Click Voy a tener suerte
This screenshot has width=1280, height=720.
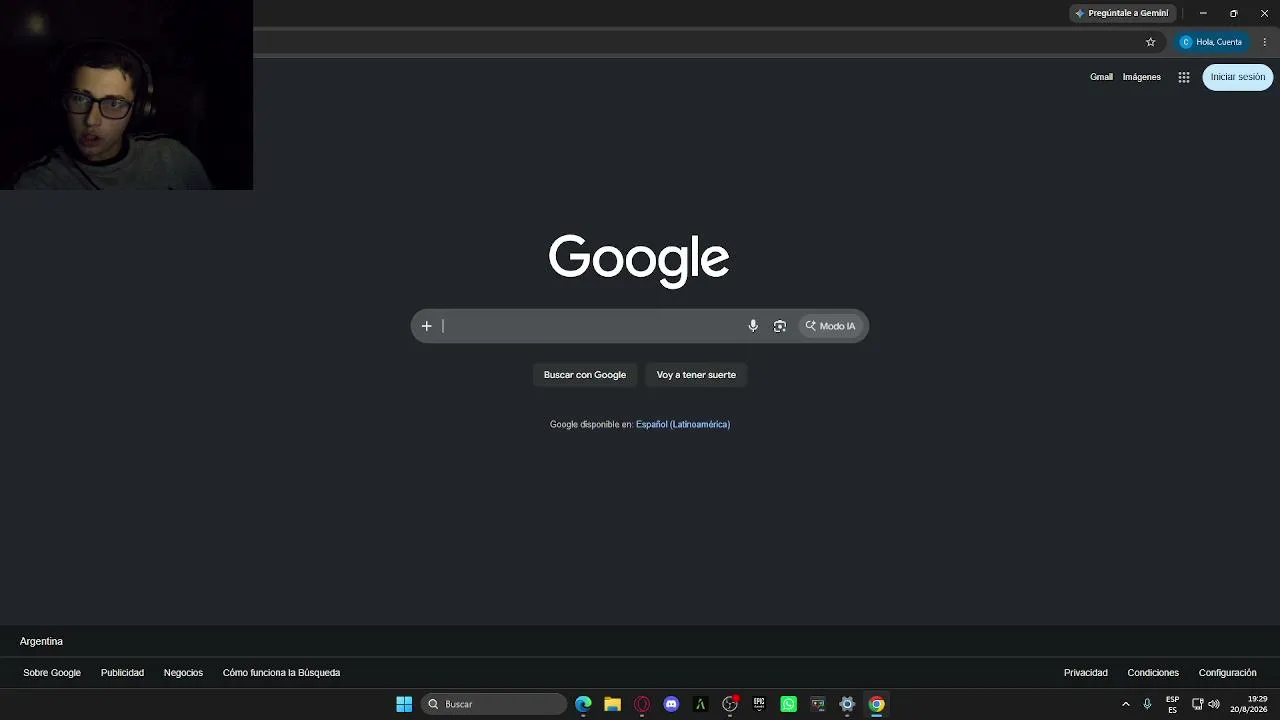click(x=696, y=375)
